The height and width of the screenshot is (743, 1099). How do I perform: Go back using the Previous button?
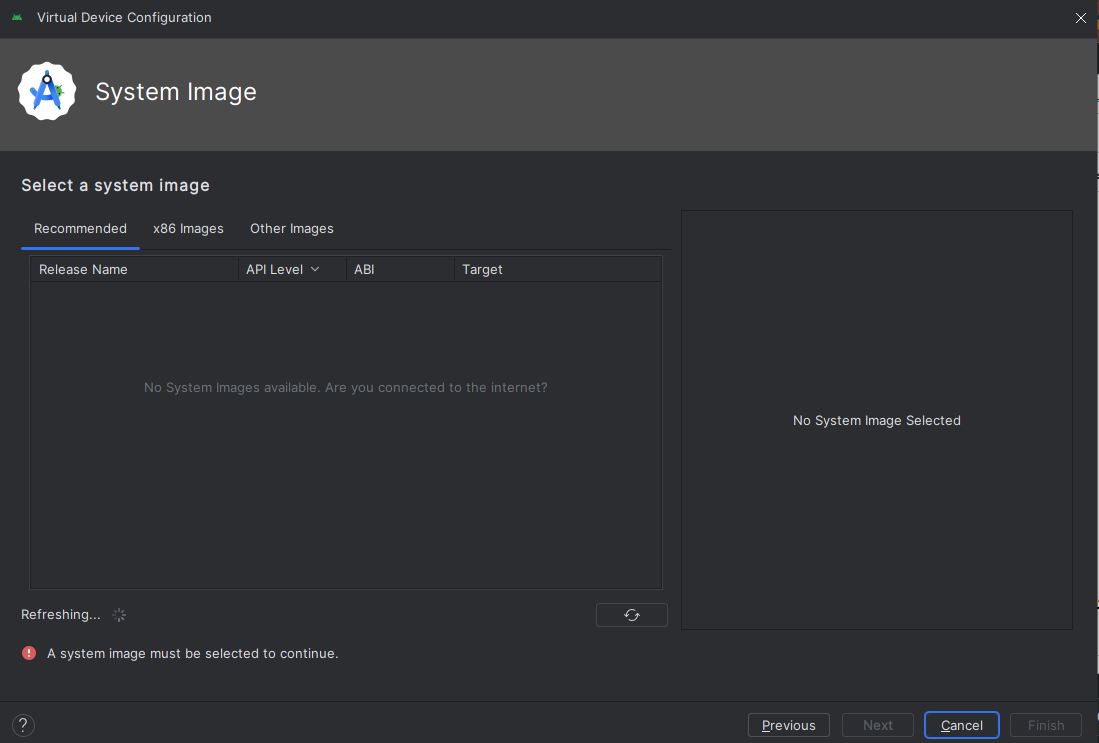point(789,725)
